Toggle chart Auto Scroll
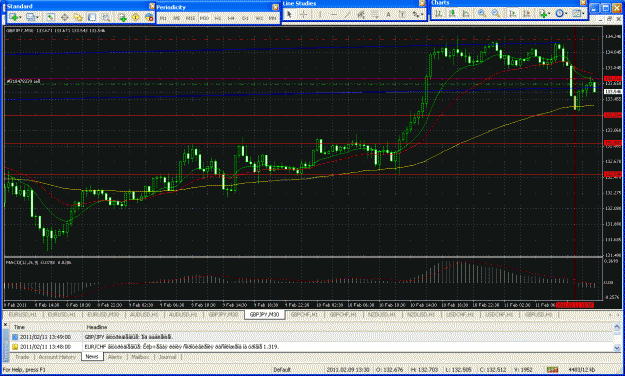625x376 pixels. point(513,14)
